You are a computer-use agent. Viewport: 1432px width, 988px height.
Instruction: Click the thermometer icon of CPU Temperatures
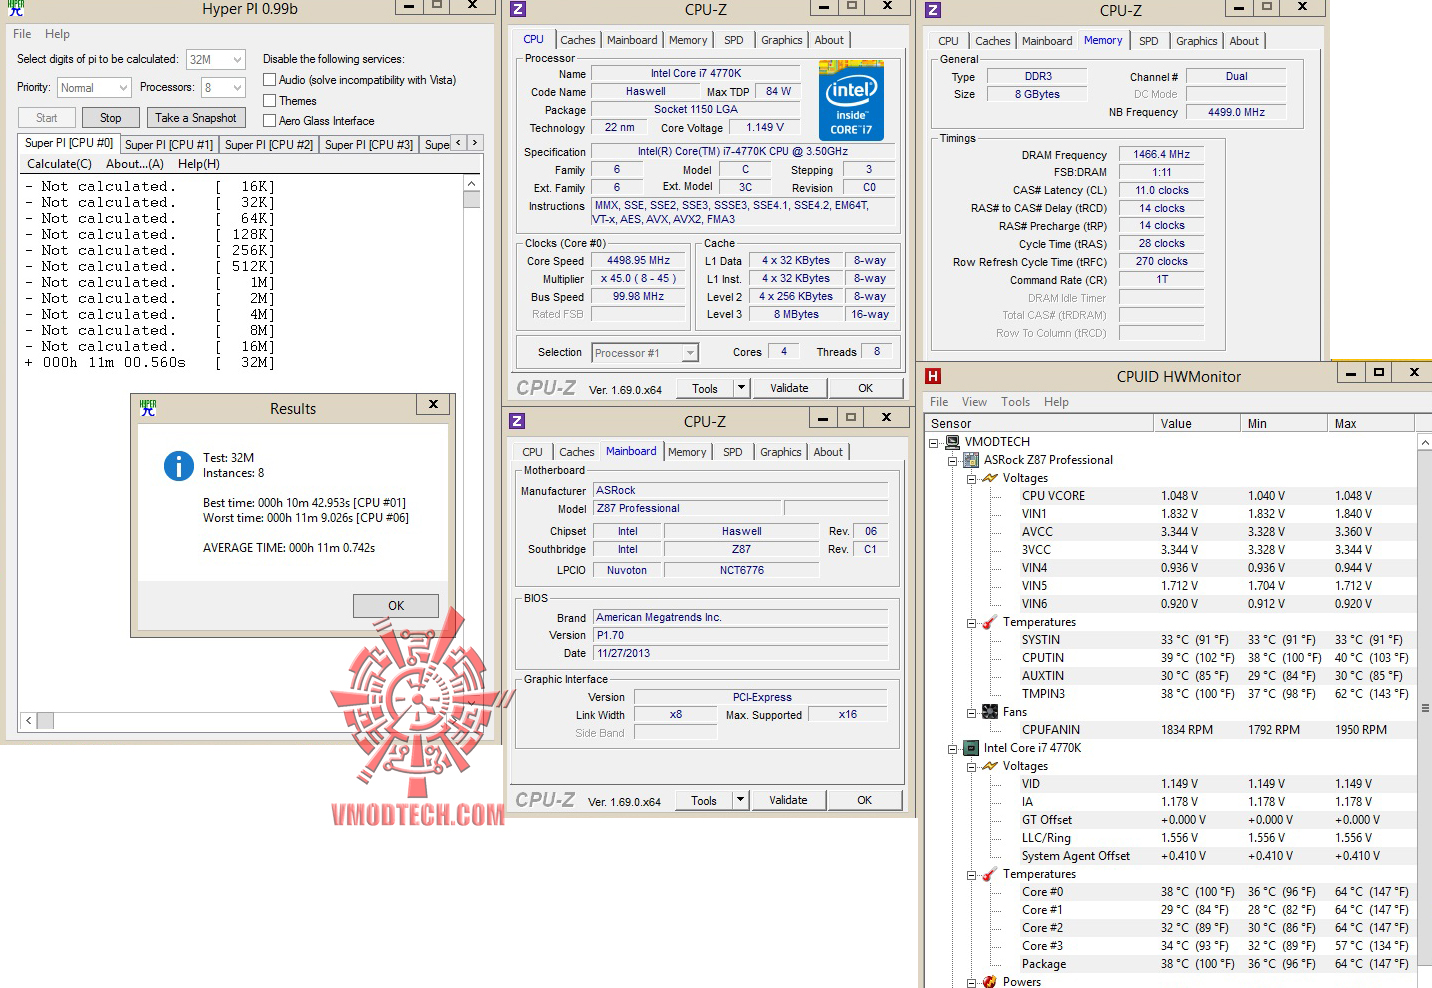(x=990, y=874)
